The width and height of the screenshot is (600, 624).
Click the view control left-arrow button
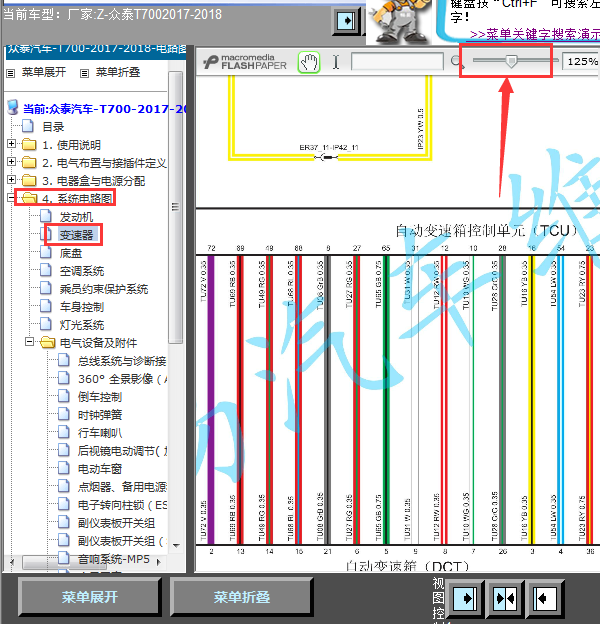click(545, 598)
